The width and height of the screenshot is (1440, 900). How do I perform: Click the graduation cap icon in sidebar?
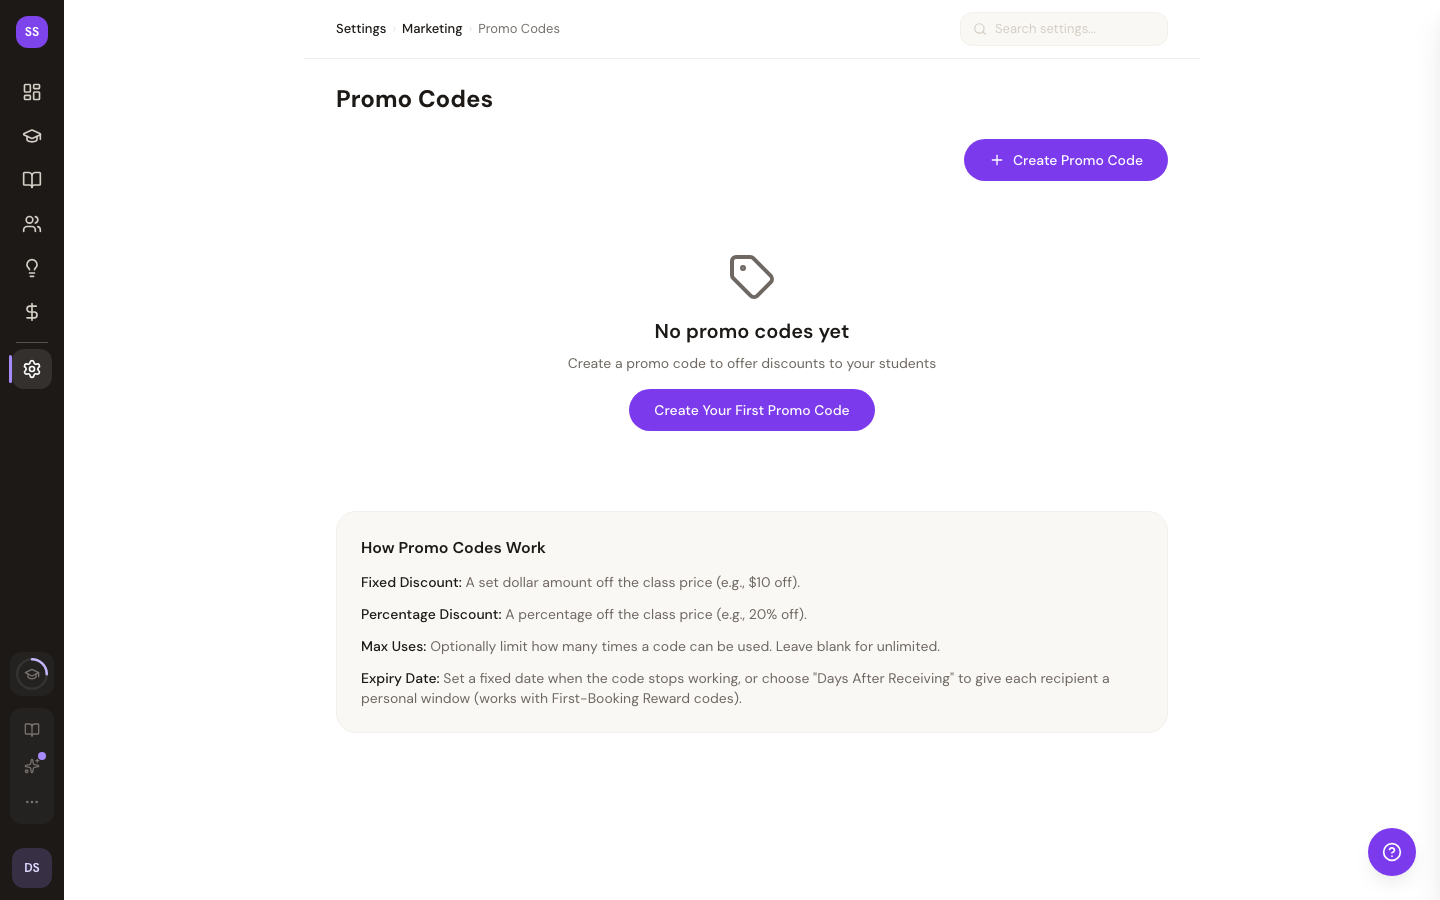[x=32, y=136]
